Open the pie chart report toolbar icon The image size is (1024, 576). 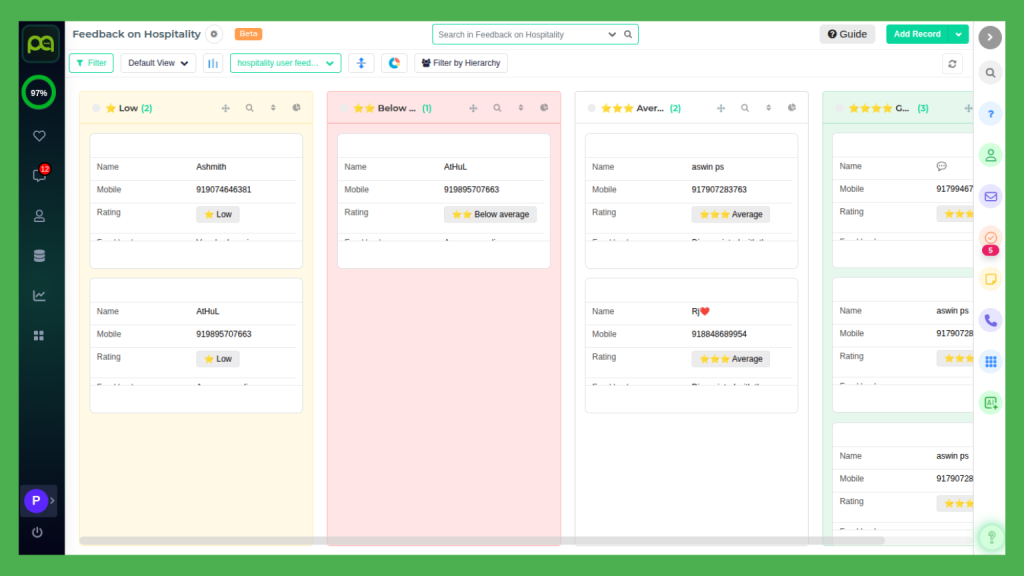click(394, 63)
